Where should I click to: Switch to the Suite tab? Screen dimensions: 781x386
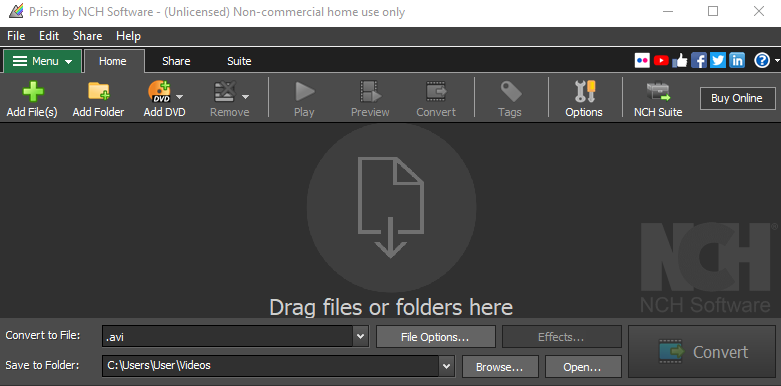click(239, 61)
